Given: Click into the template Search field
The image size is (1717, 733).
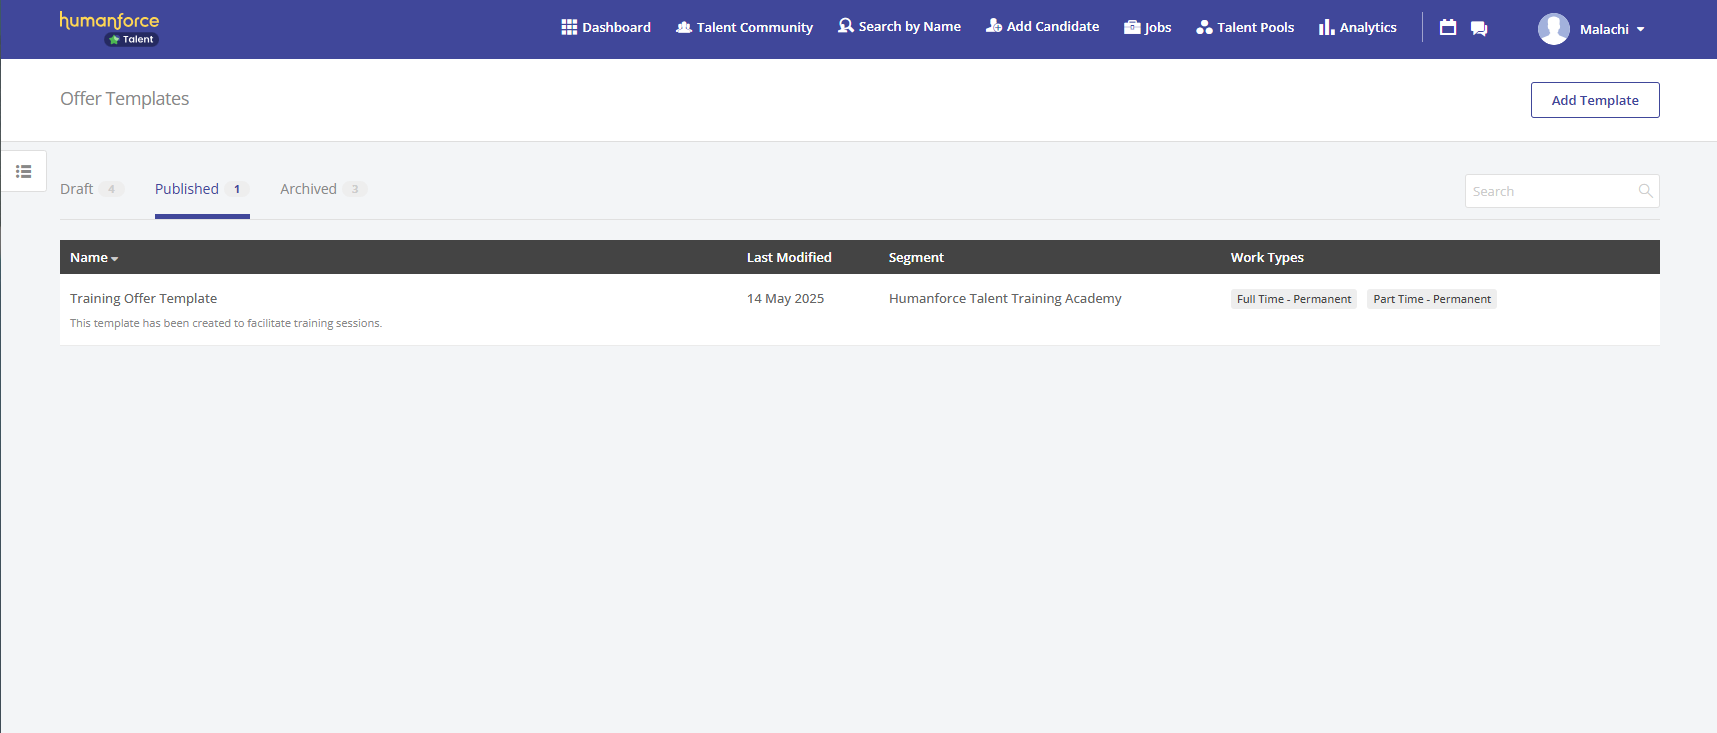Looking at the screenshot, I should pyautogui.click(x=1549, y=191).
